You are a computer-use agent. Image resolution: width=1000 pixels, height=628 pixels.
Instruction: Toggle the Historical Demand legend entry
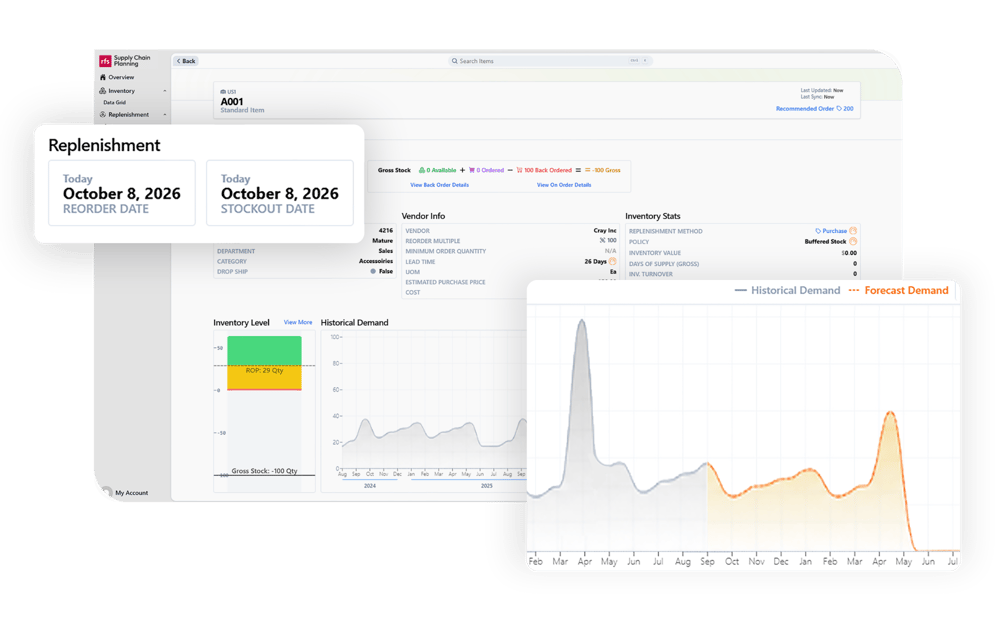coord(788,291)
